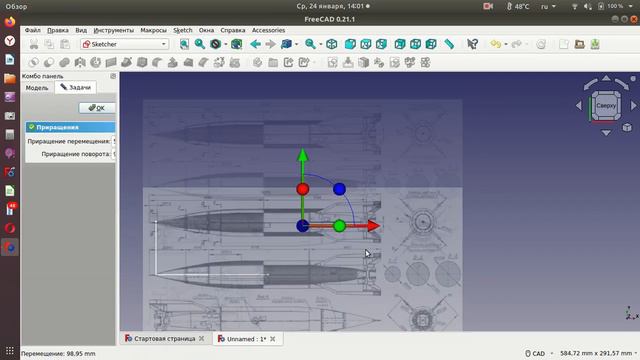The image size is (640, 360).
Task: Open the Ubuntu Обзор activities overview
Action: tap(16, 6)
